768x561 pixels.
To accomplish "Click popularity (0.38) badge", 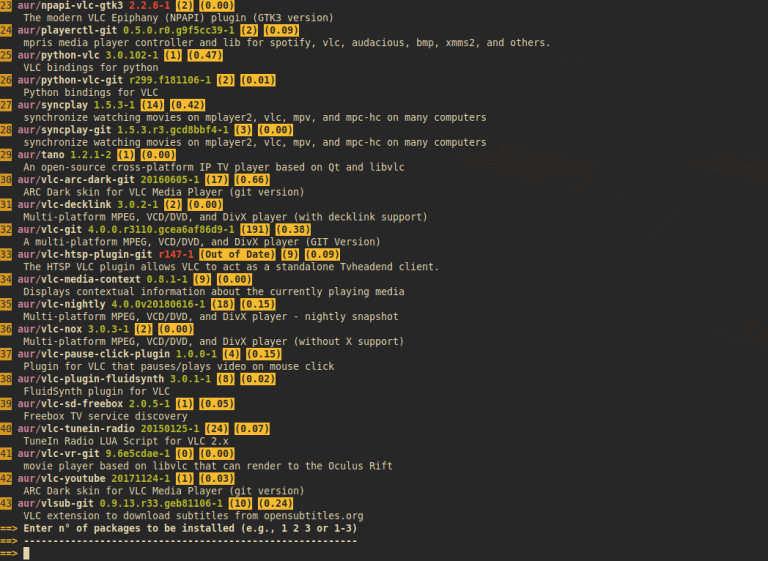I will [x=293, y=230].
